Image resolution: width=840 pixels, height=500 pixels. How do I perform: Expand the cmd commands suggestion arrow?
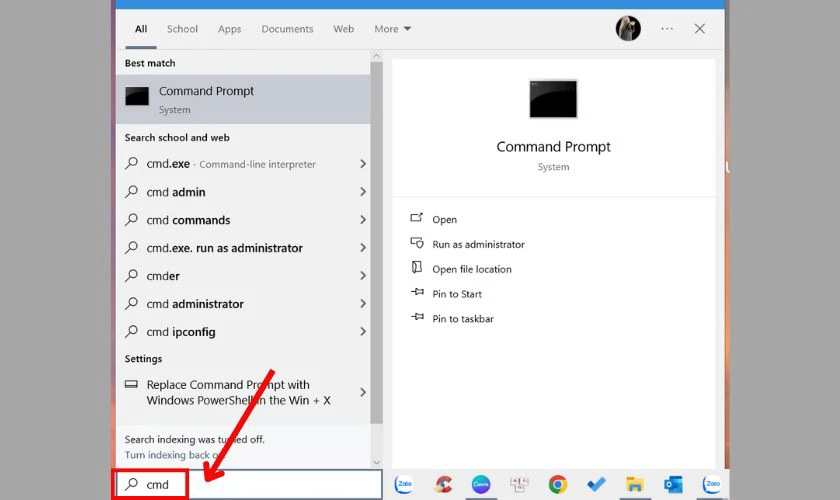(363, 219)
